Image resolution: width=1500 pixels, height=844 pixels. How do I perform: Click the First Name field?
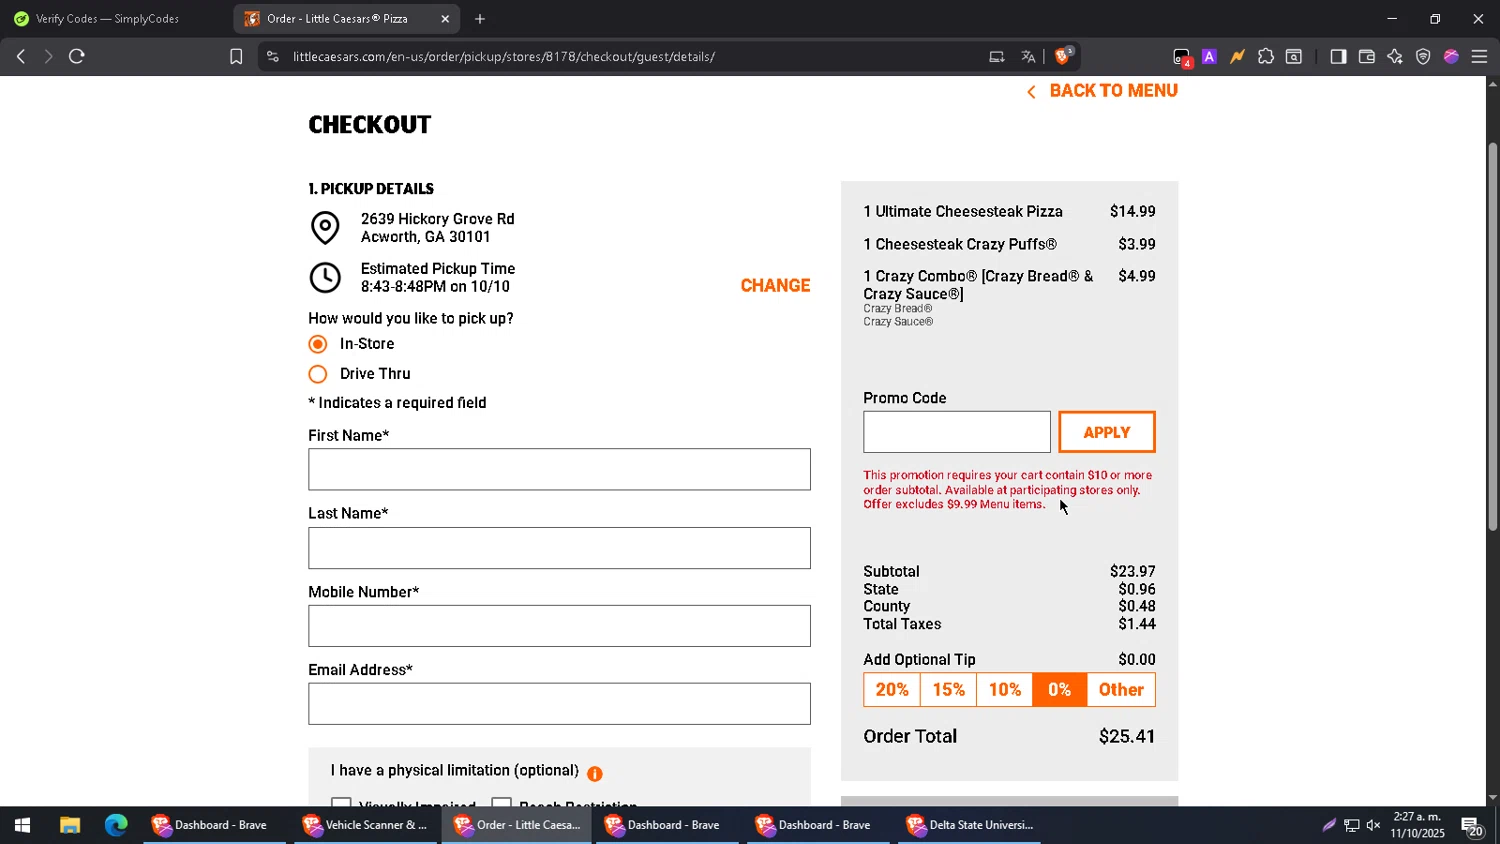point(559,470)
